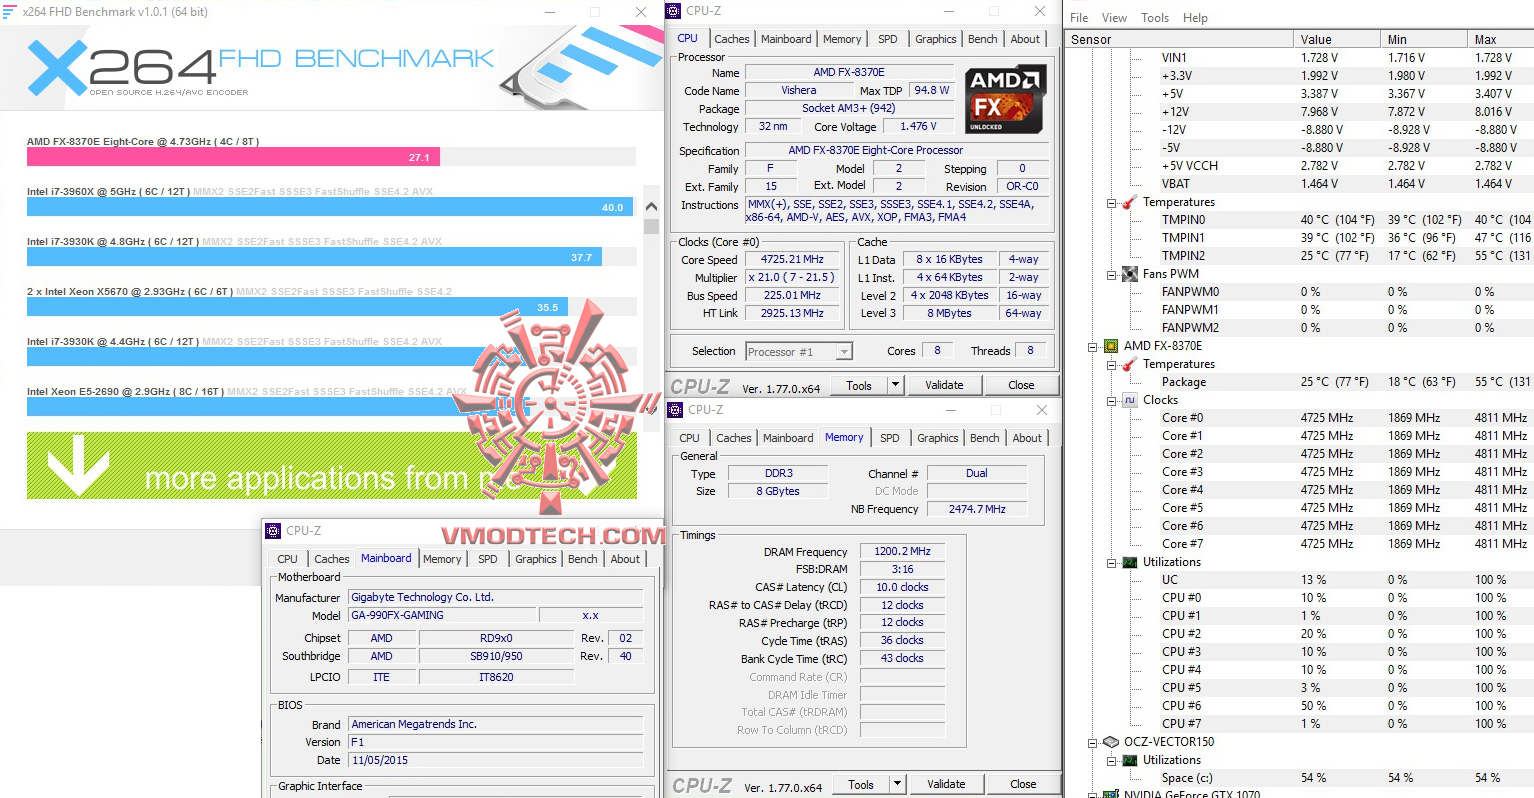The height and width of the screenshot is (798, 1534).
Task: Select About tab in the Motherboard window
Action: click(x=626, y=559)
